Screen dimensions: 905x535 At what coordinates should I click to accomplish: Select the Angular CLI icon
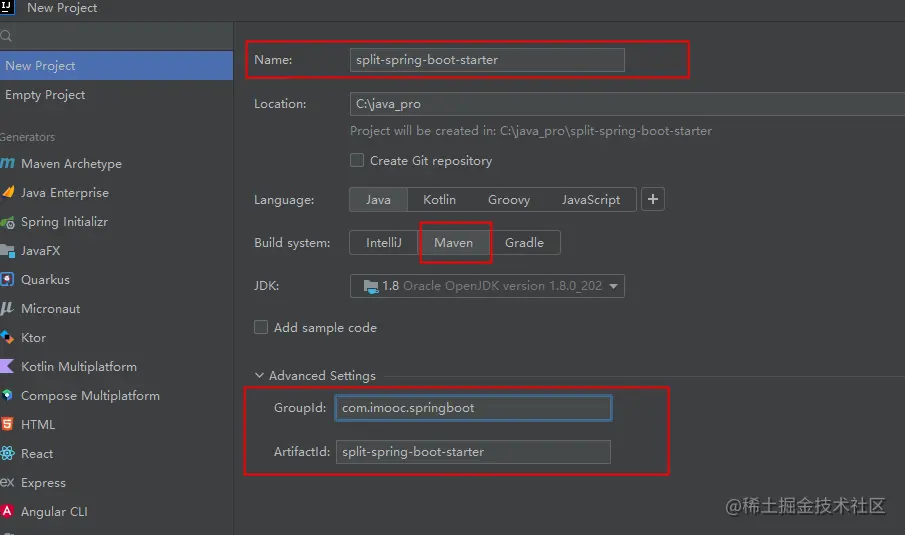tap(8, 512)
